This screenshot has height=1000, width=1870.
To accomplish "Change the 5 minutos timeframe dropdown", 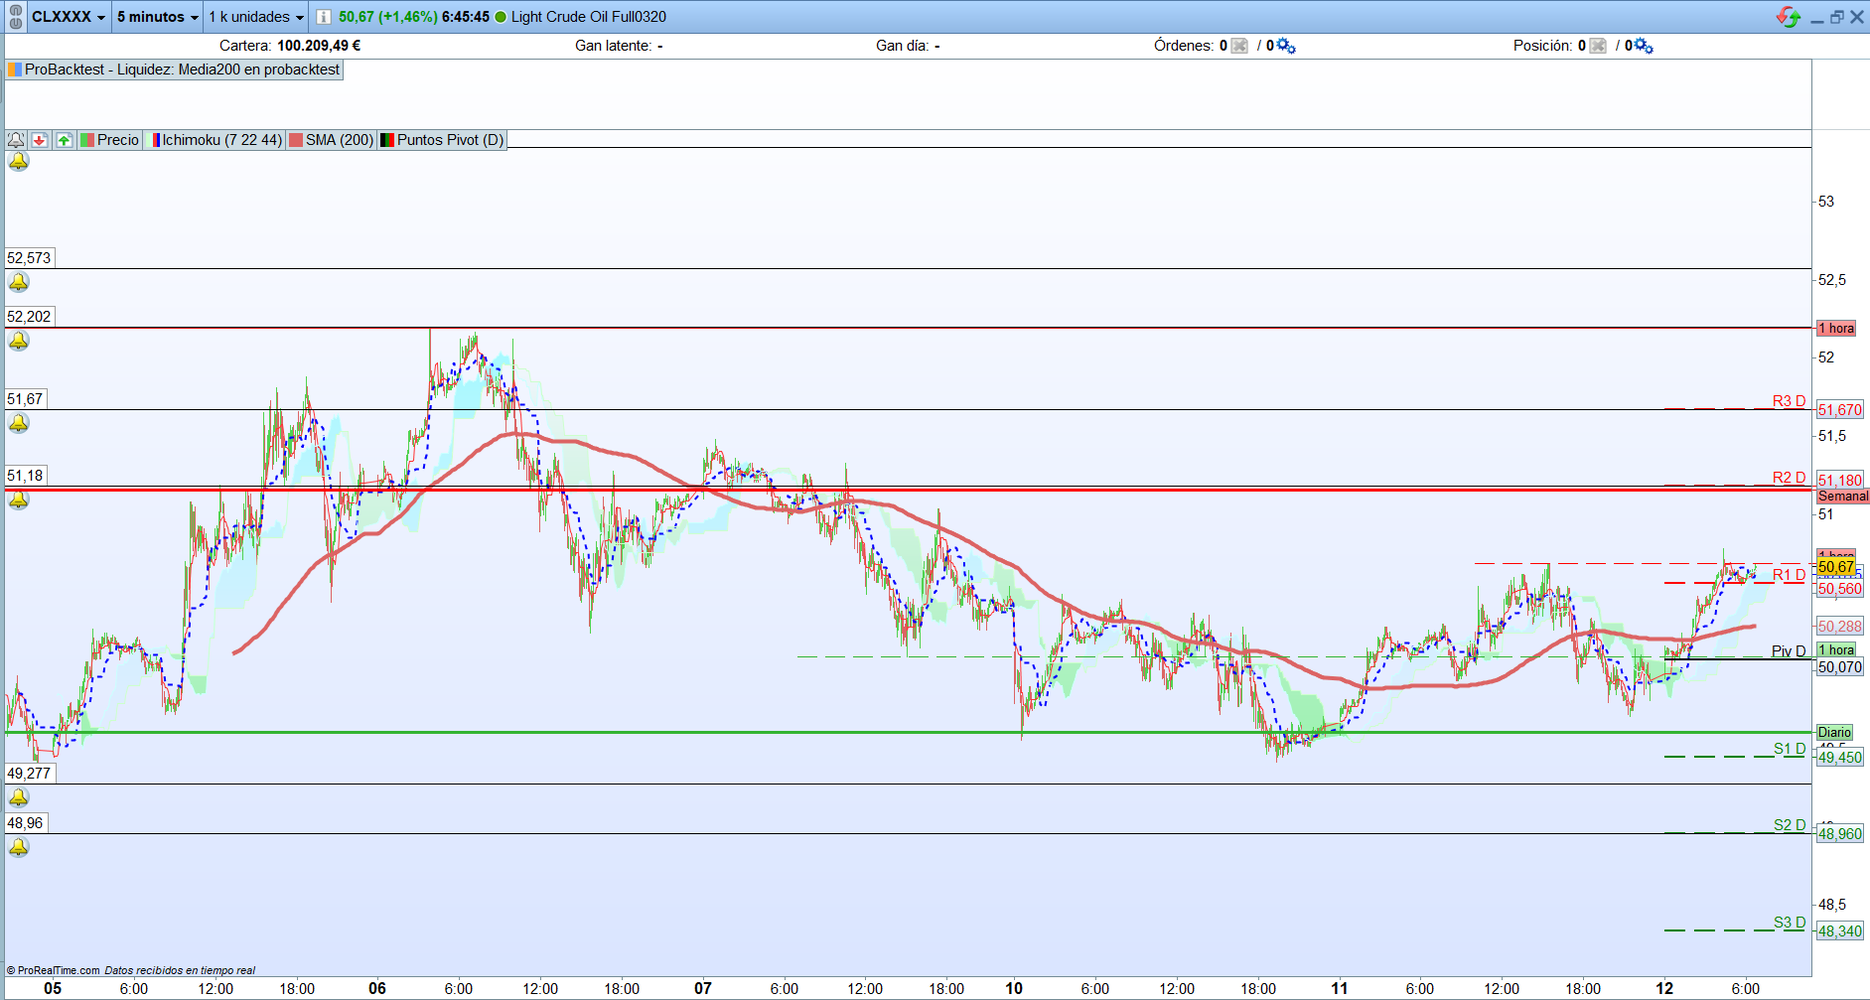I will 157,17.
